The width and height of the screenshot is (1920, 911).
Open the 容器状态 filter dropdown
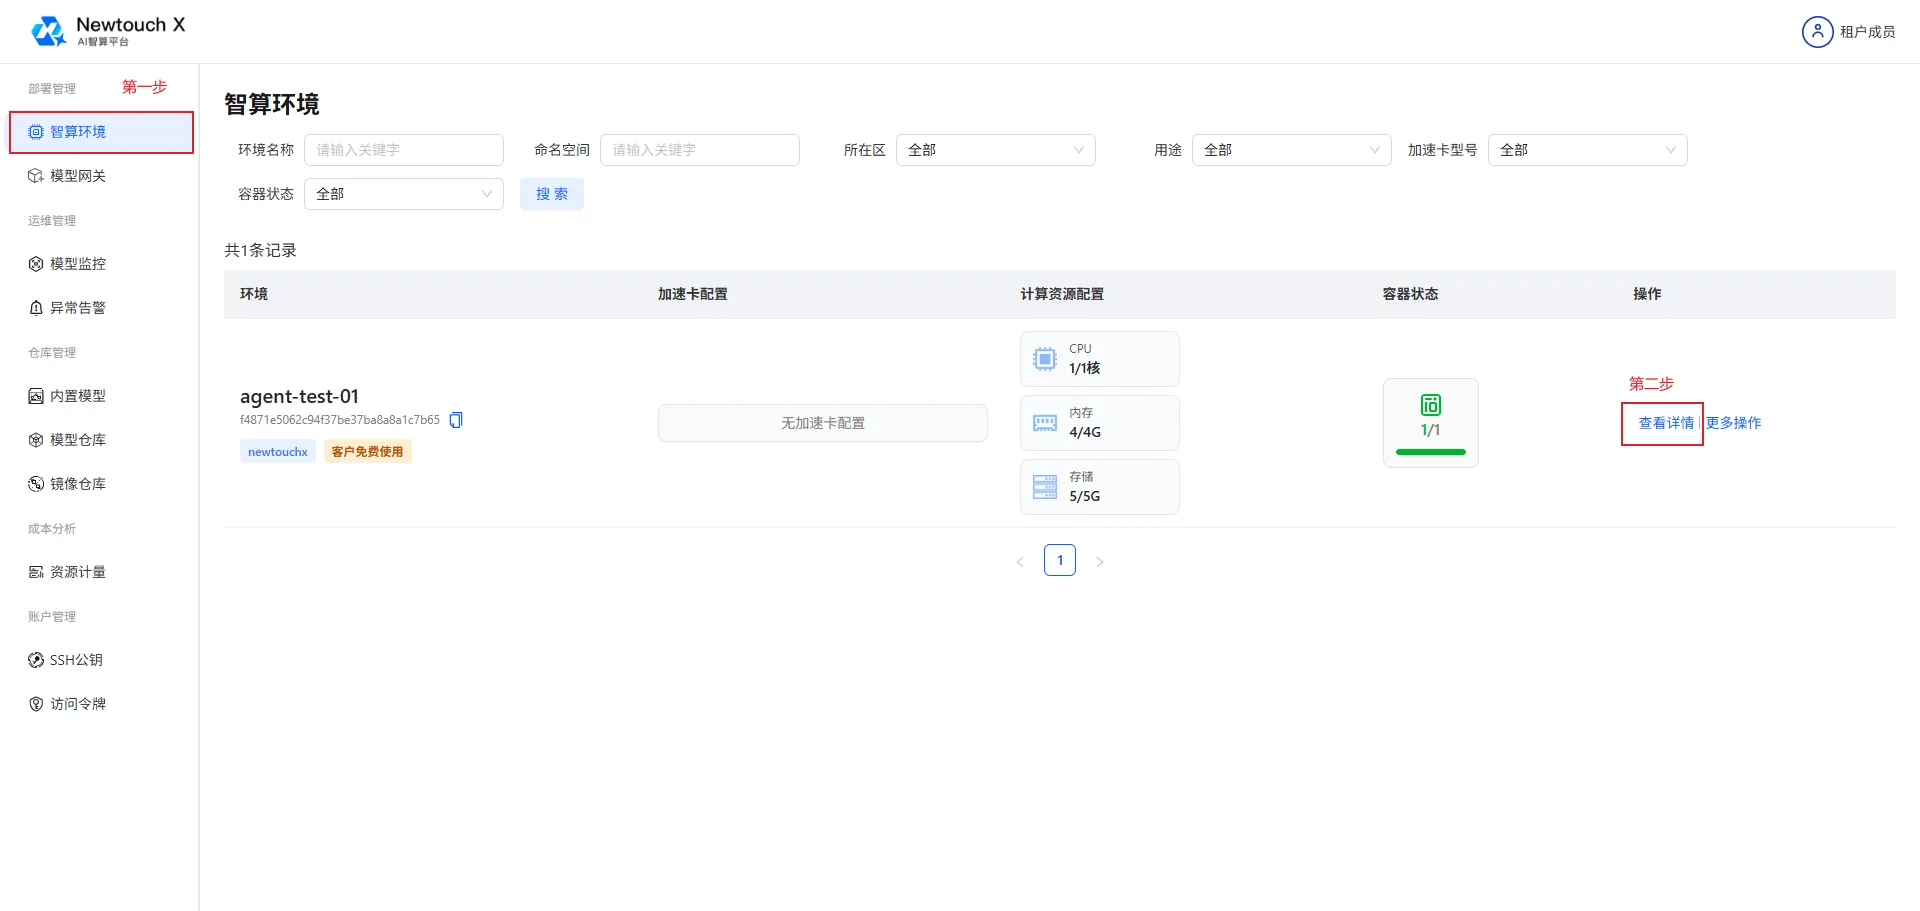[x=404, y=194]
